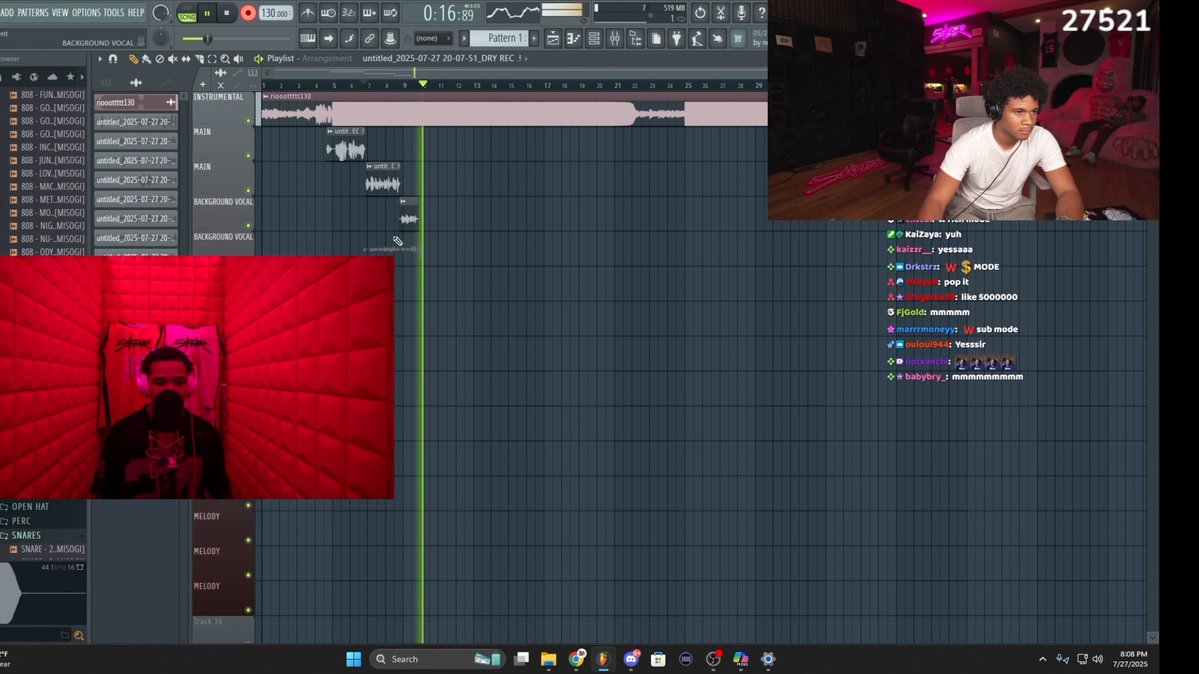This screenshot has width=1199, height=674.
Task: Select SNARE - 2..MISOGI] sample
Action: [46, 549]
